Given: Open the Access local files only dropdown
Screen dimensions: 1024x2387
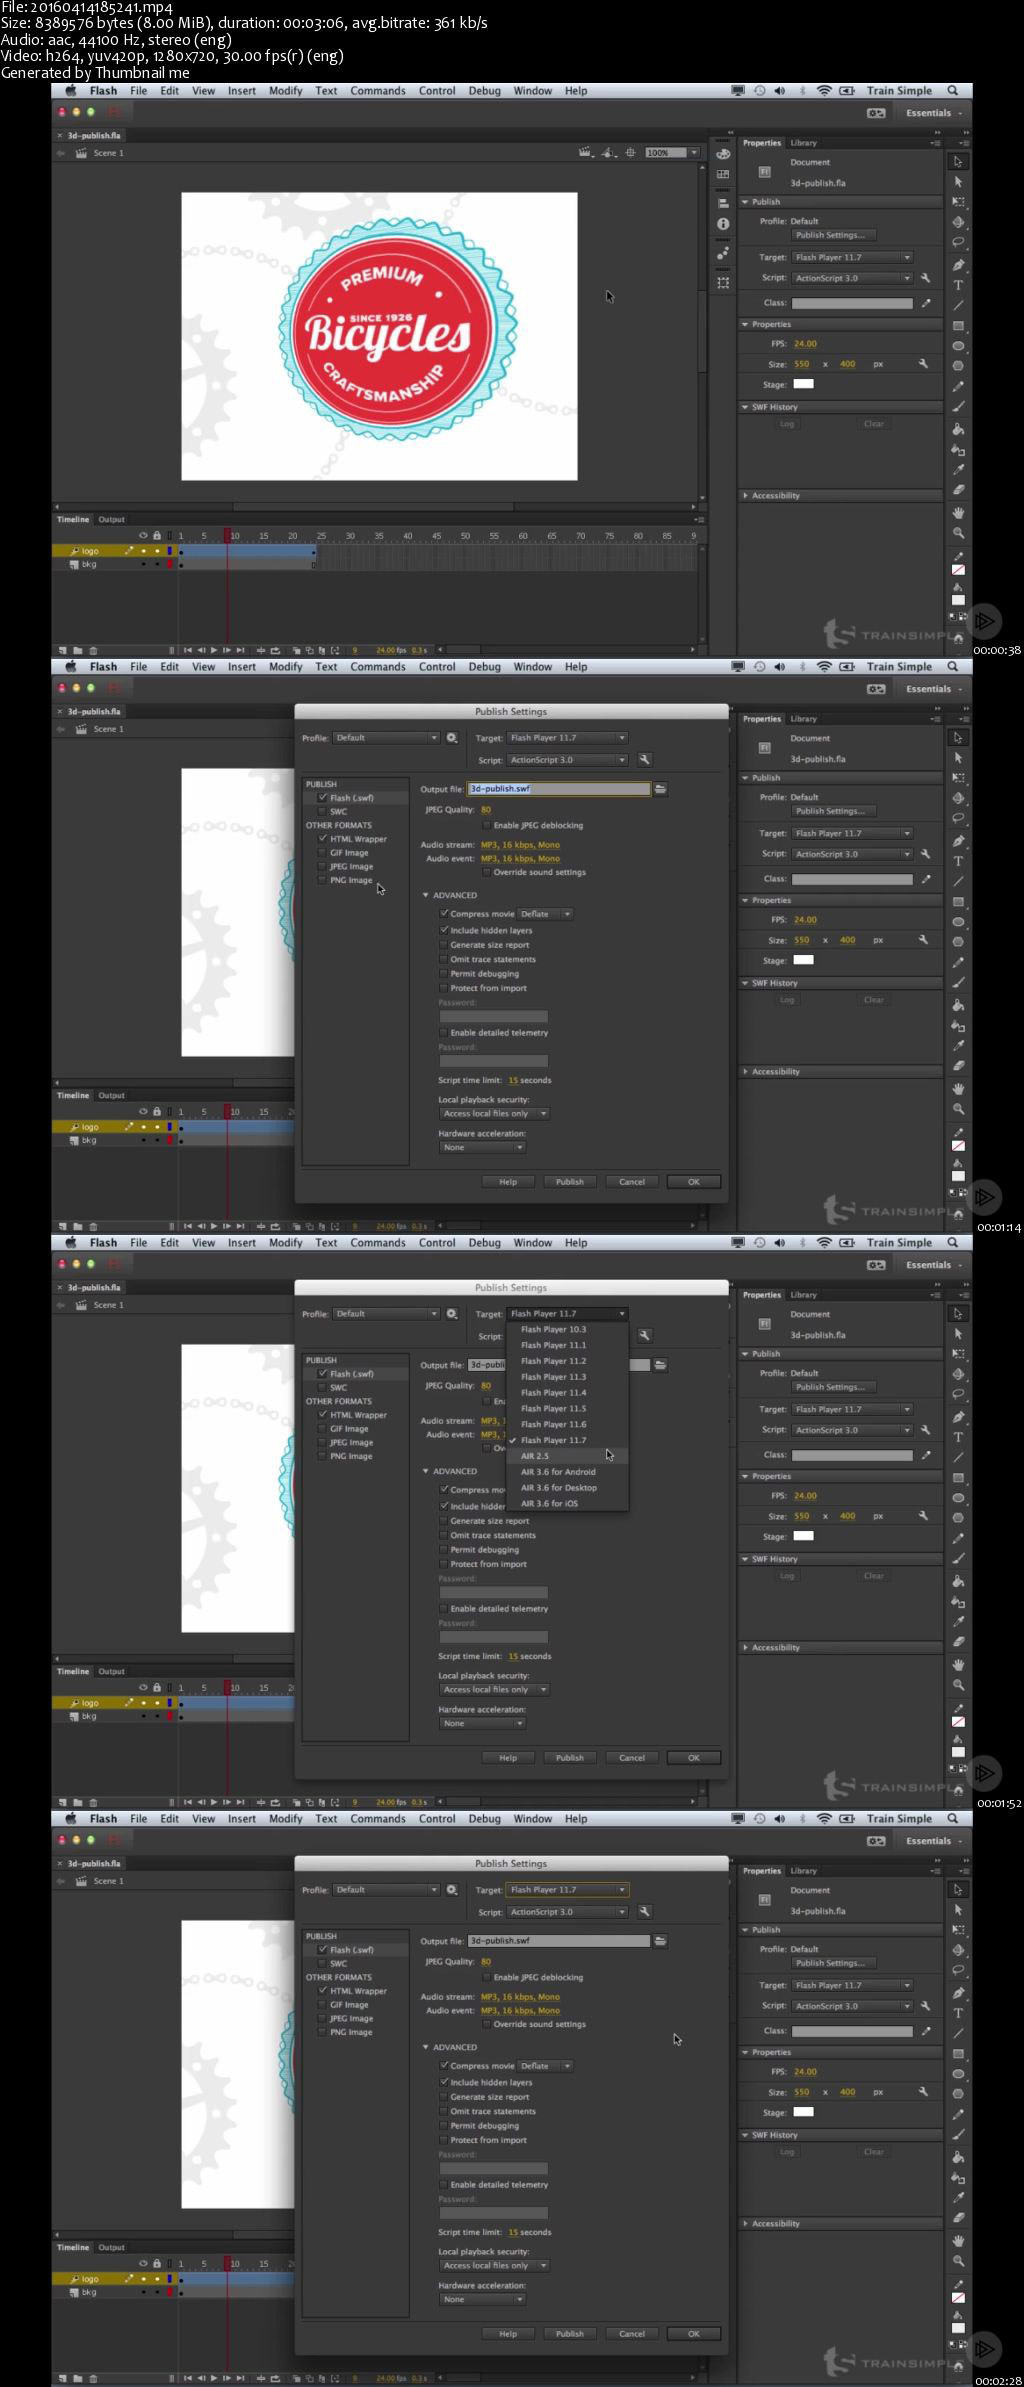Looking at the screenshot, I should (494, 1114).
